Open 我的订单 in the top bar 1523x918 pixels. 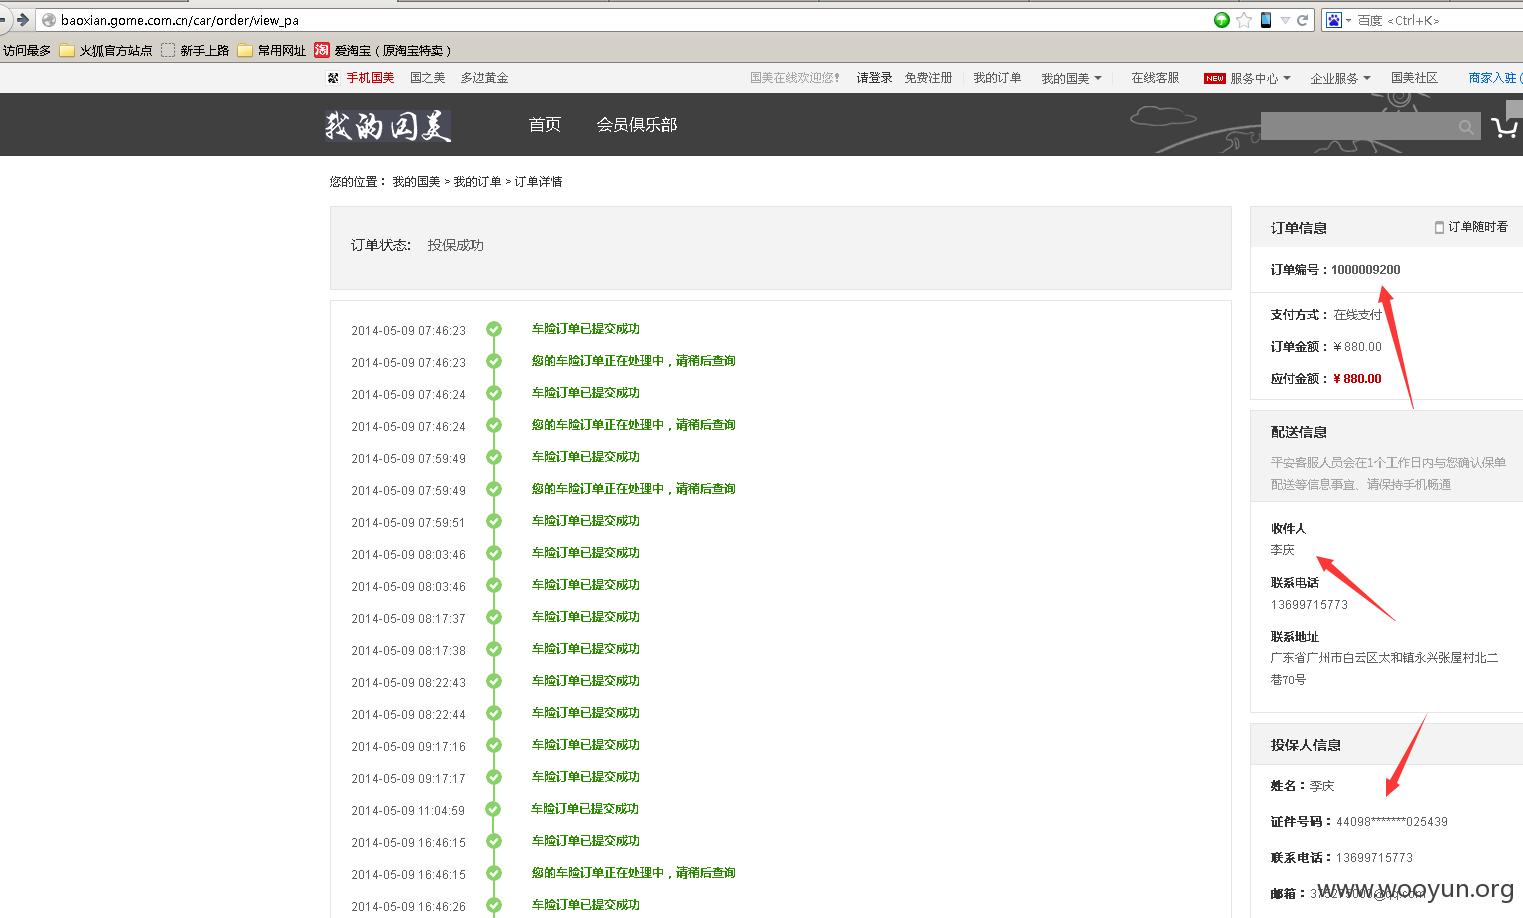(x=997, y=78)
